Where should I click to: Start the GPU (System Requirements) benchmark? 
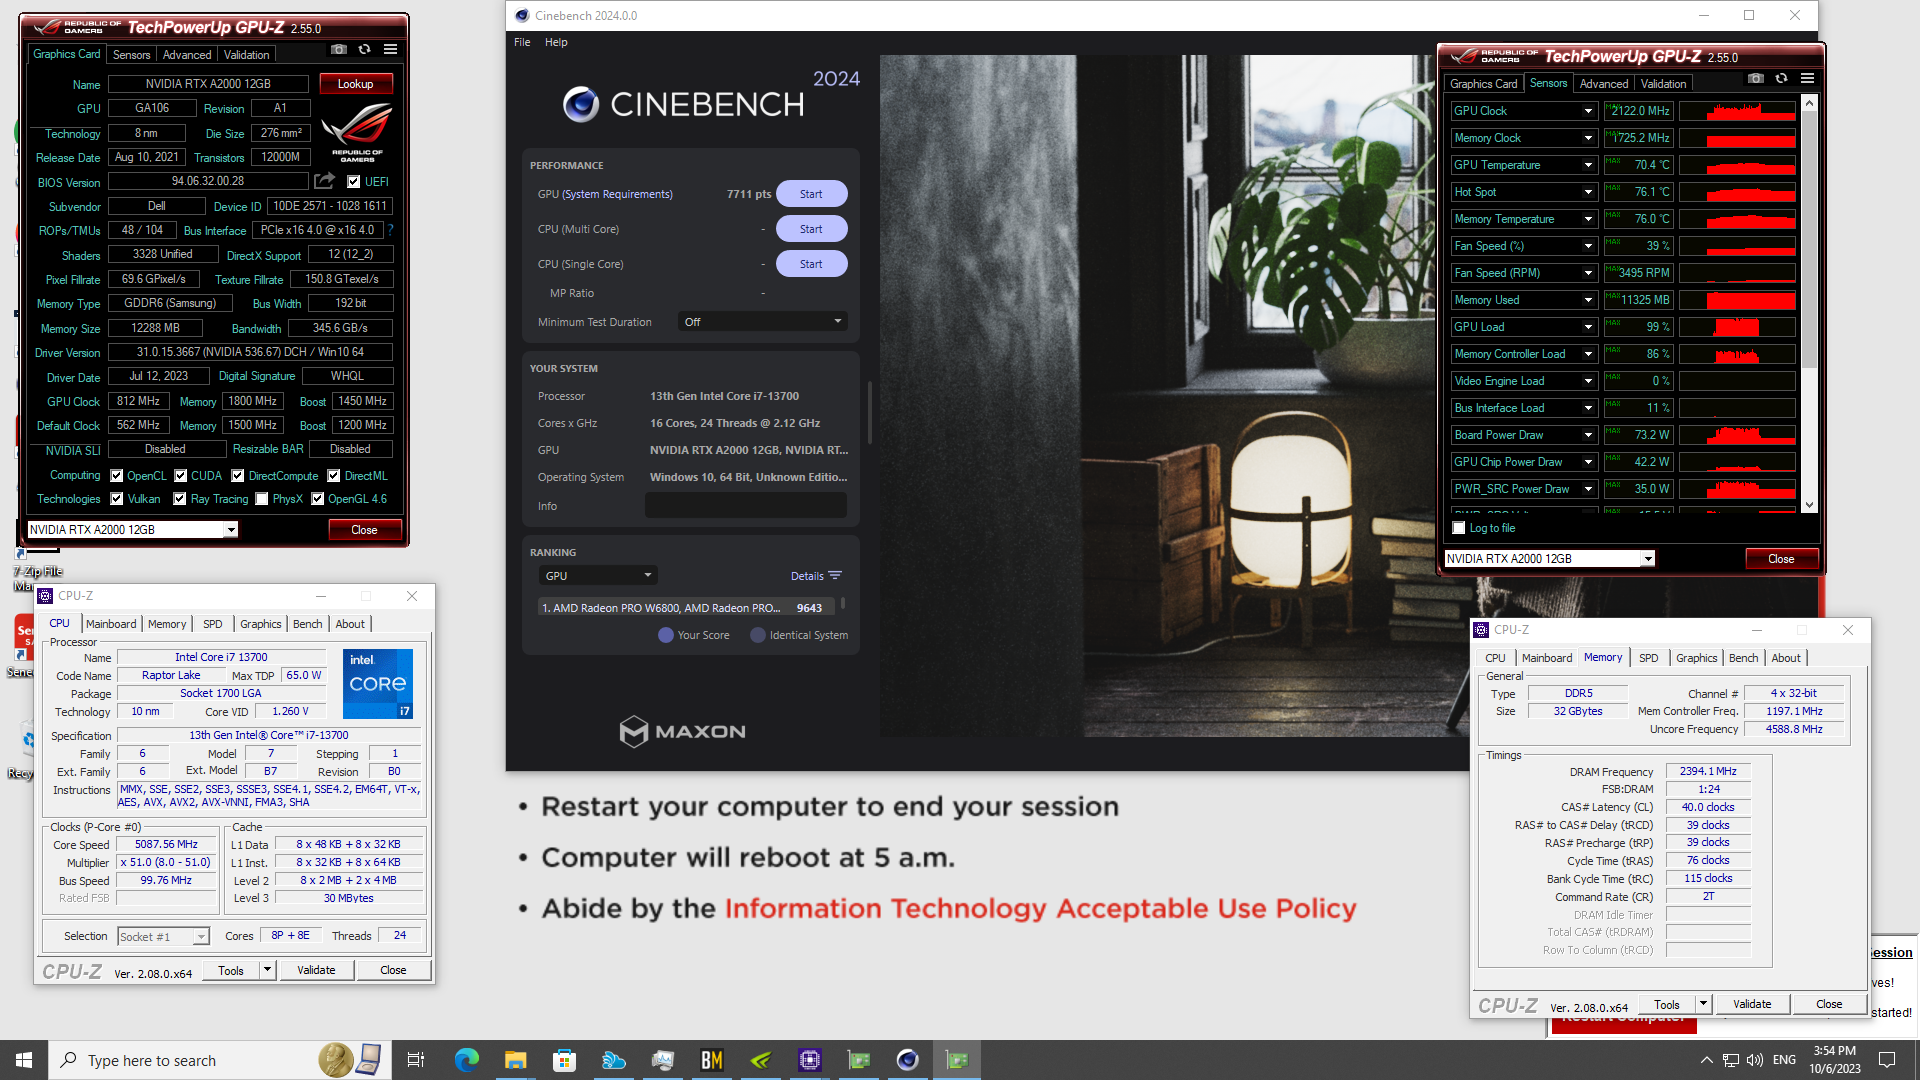[x=811, y=194]
